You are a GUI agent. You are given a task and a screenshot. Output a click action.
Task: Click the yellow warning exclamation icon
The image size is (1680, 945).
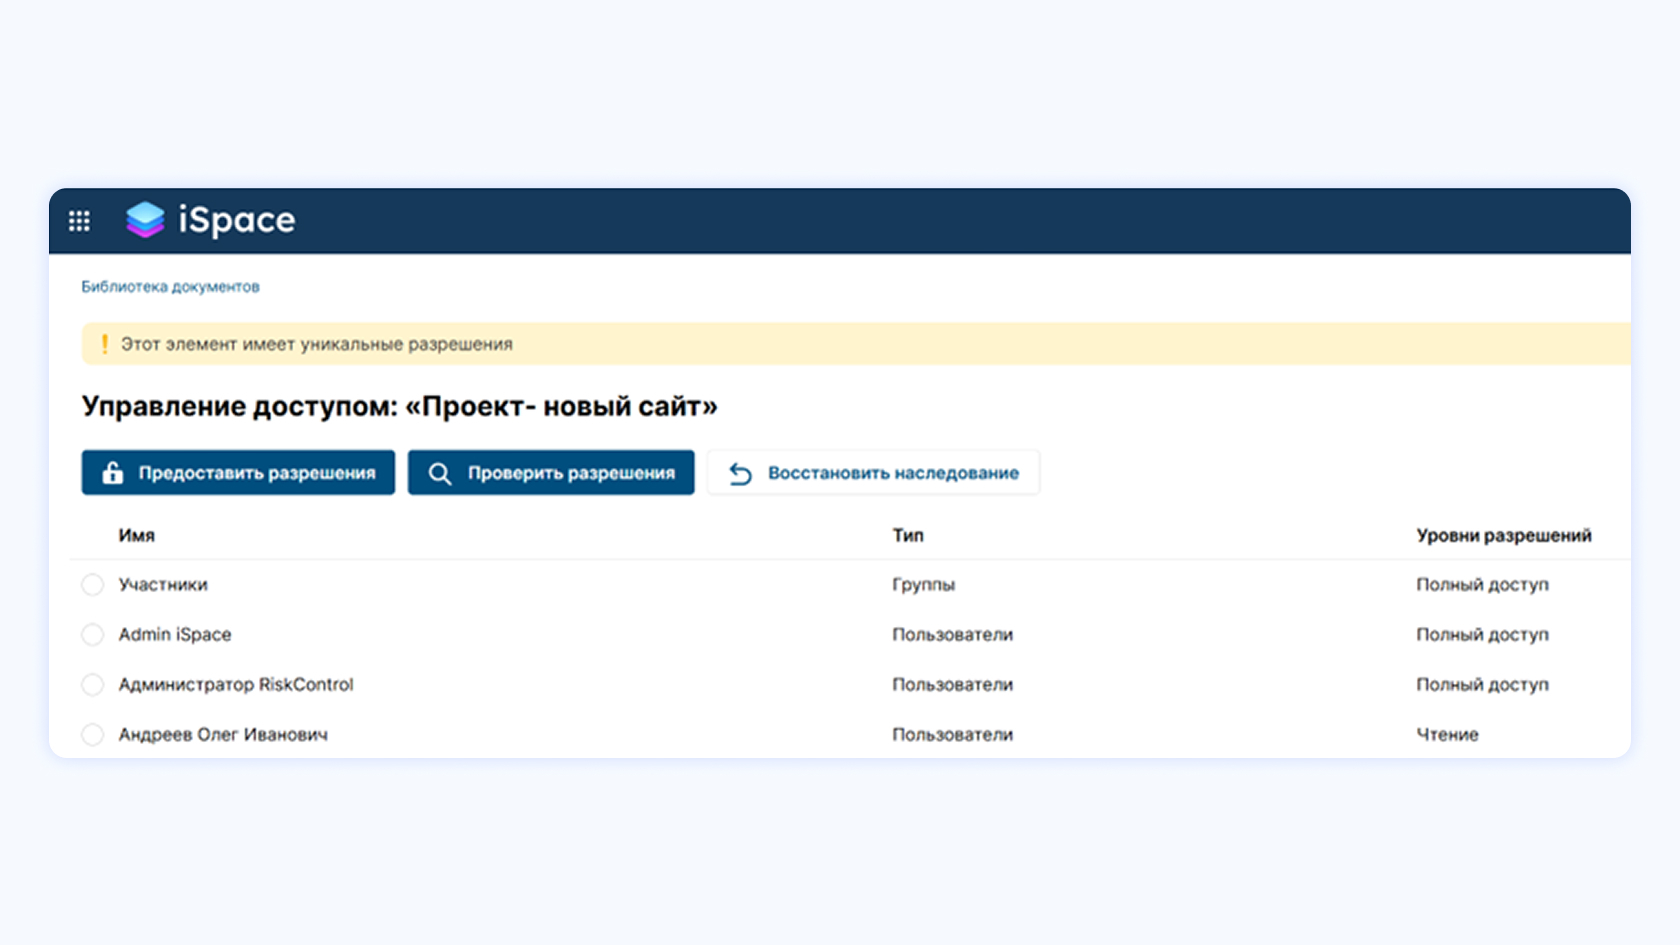[x=105, y=344]
